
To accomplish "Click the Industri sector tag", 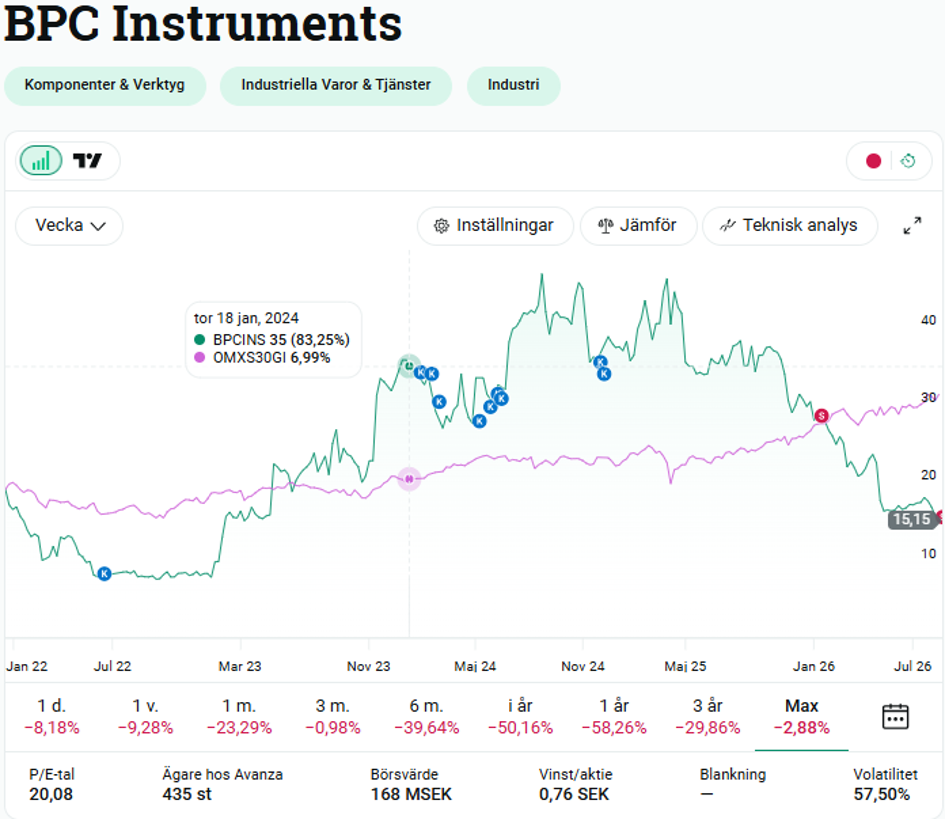I will point(513,85).
